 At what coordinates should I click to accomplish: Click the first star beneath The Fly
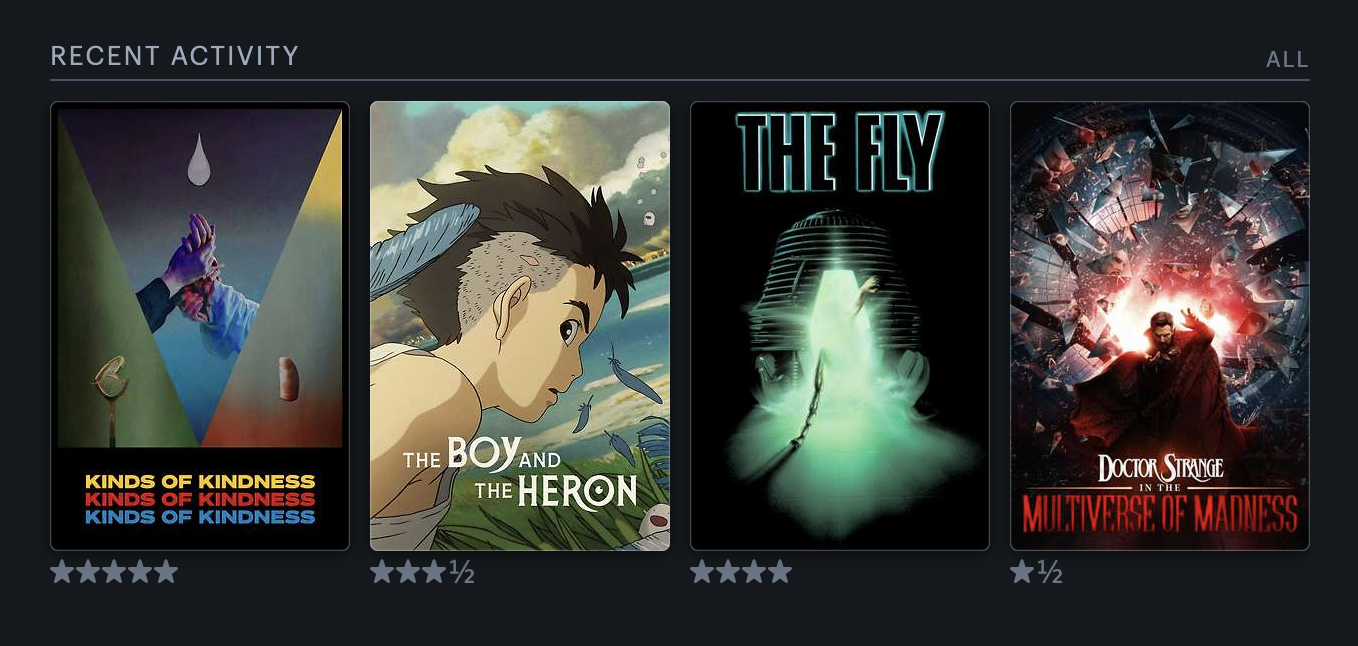coord(702,572)
